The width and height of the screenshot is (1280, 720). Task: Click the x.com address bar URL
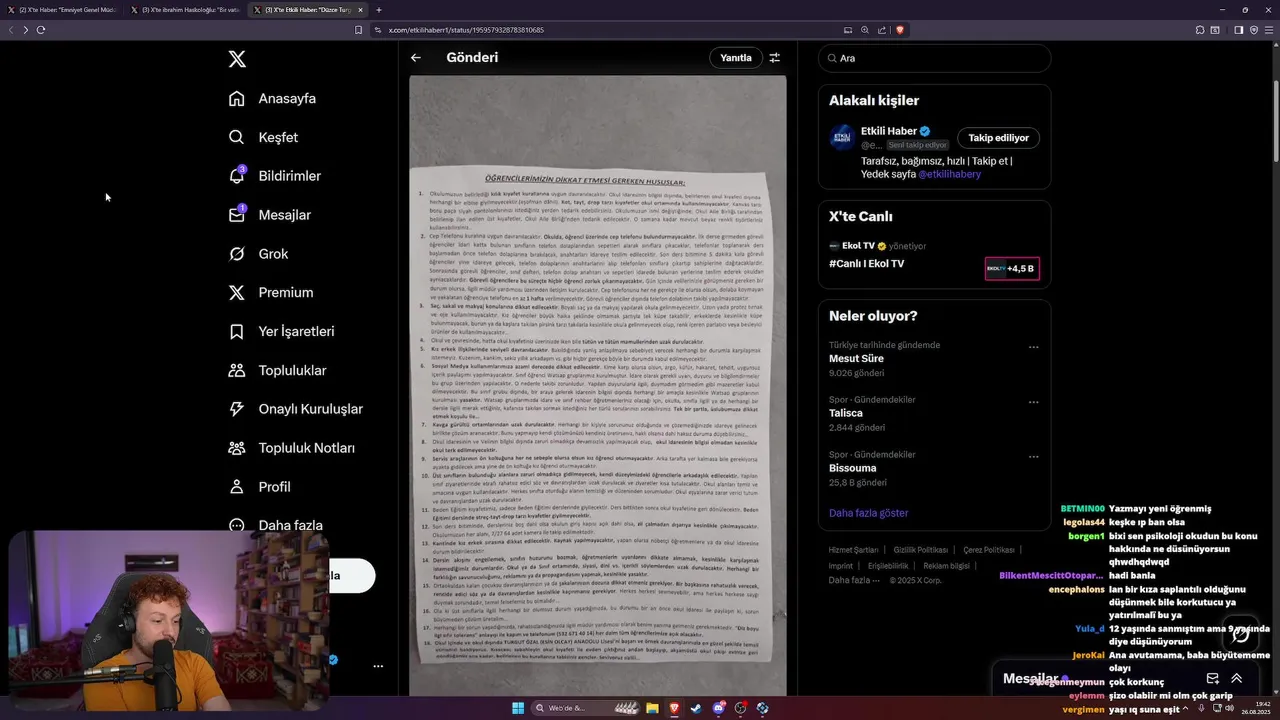[466, 30]
